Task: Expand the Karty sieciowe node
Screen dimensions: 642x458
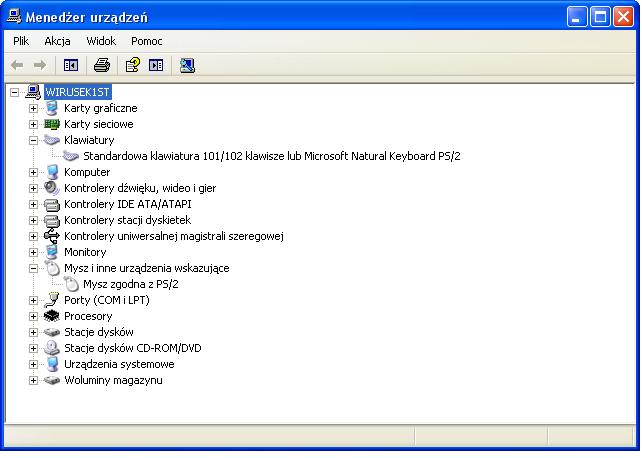Action: pos(33,124)
